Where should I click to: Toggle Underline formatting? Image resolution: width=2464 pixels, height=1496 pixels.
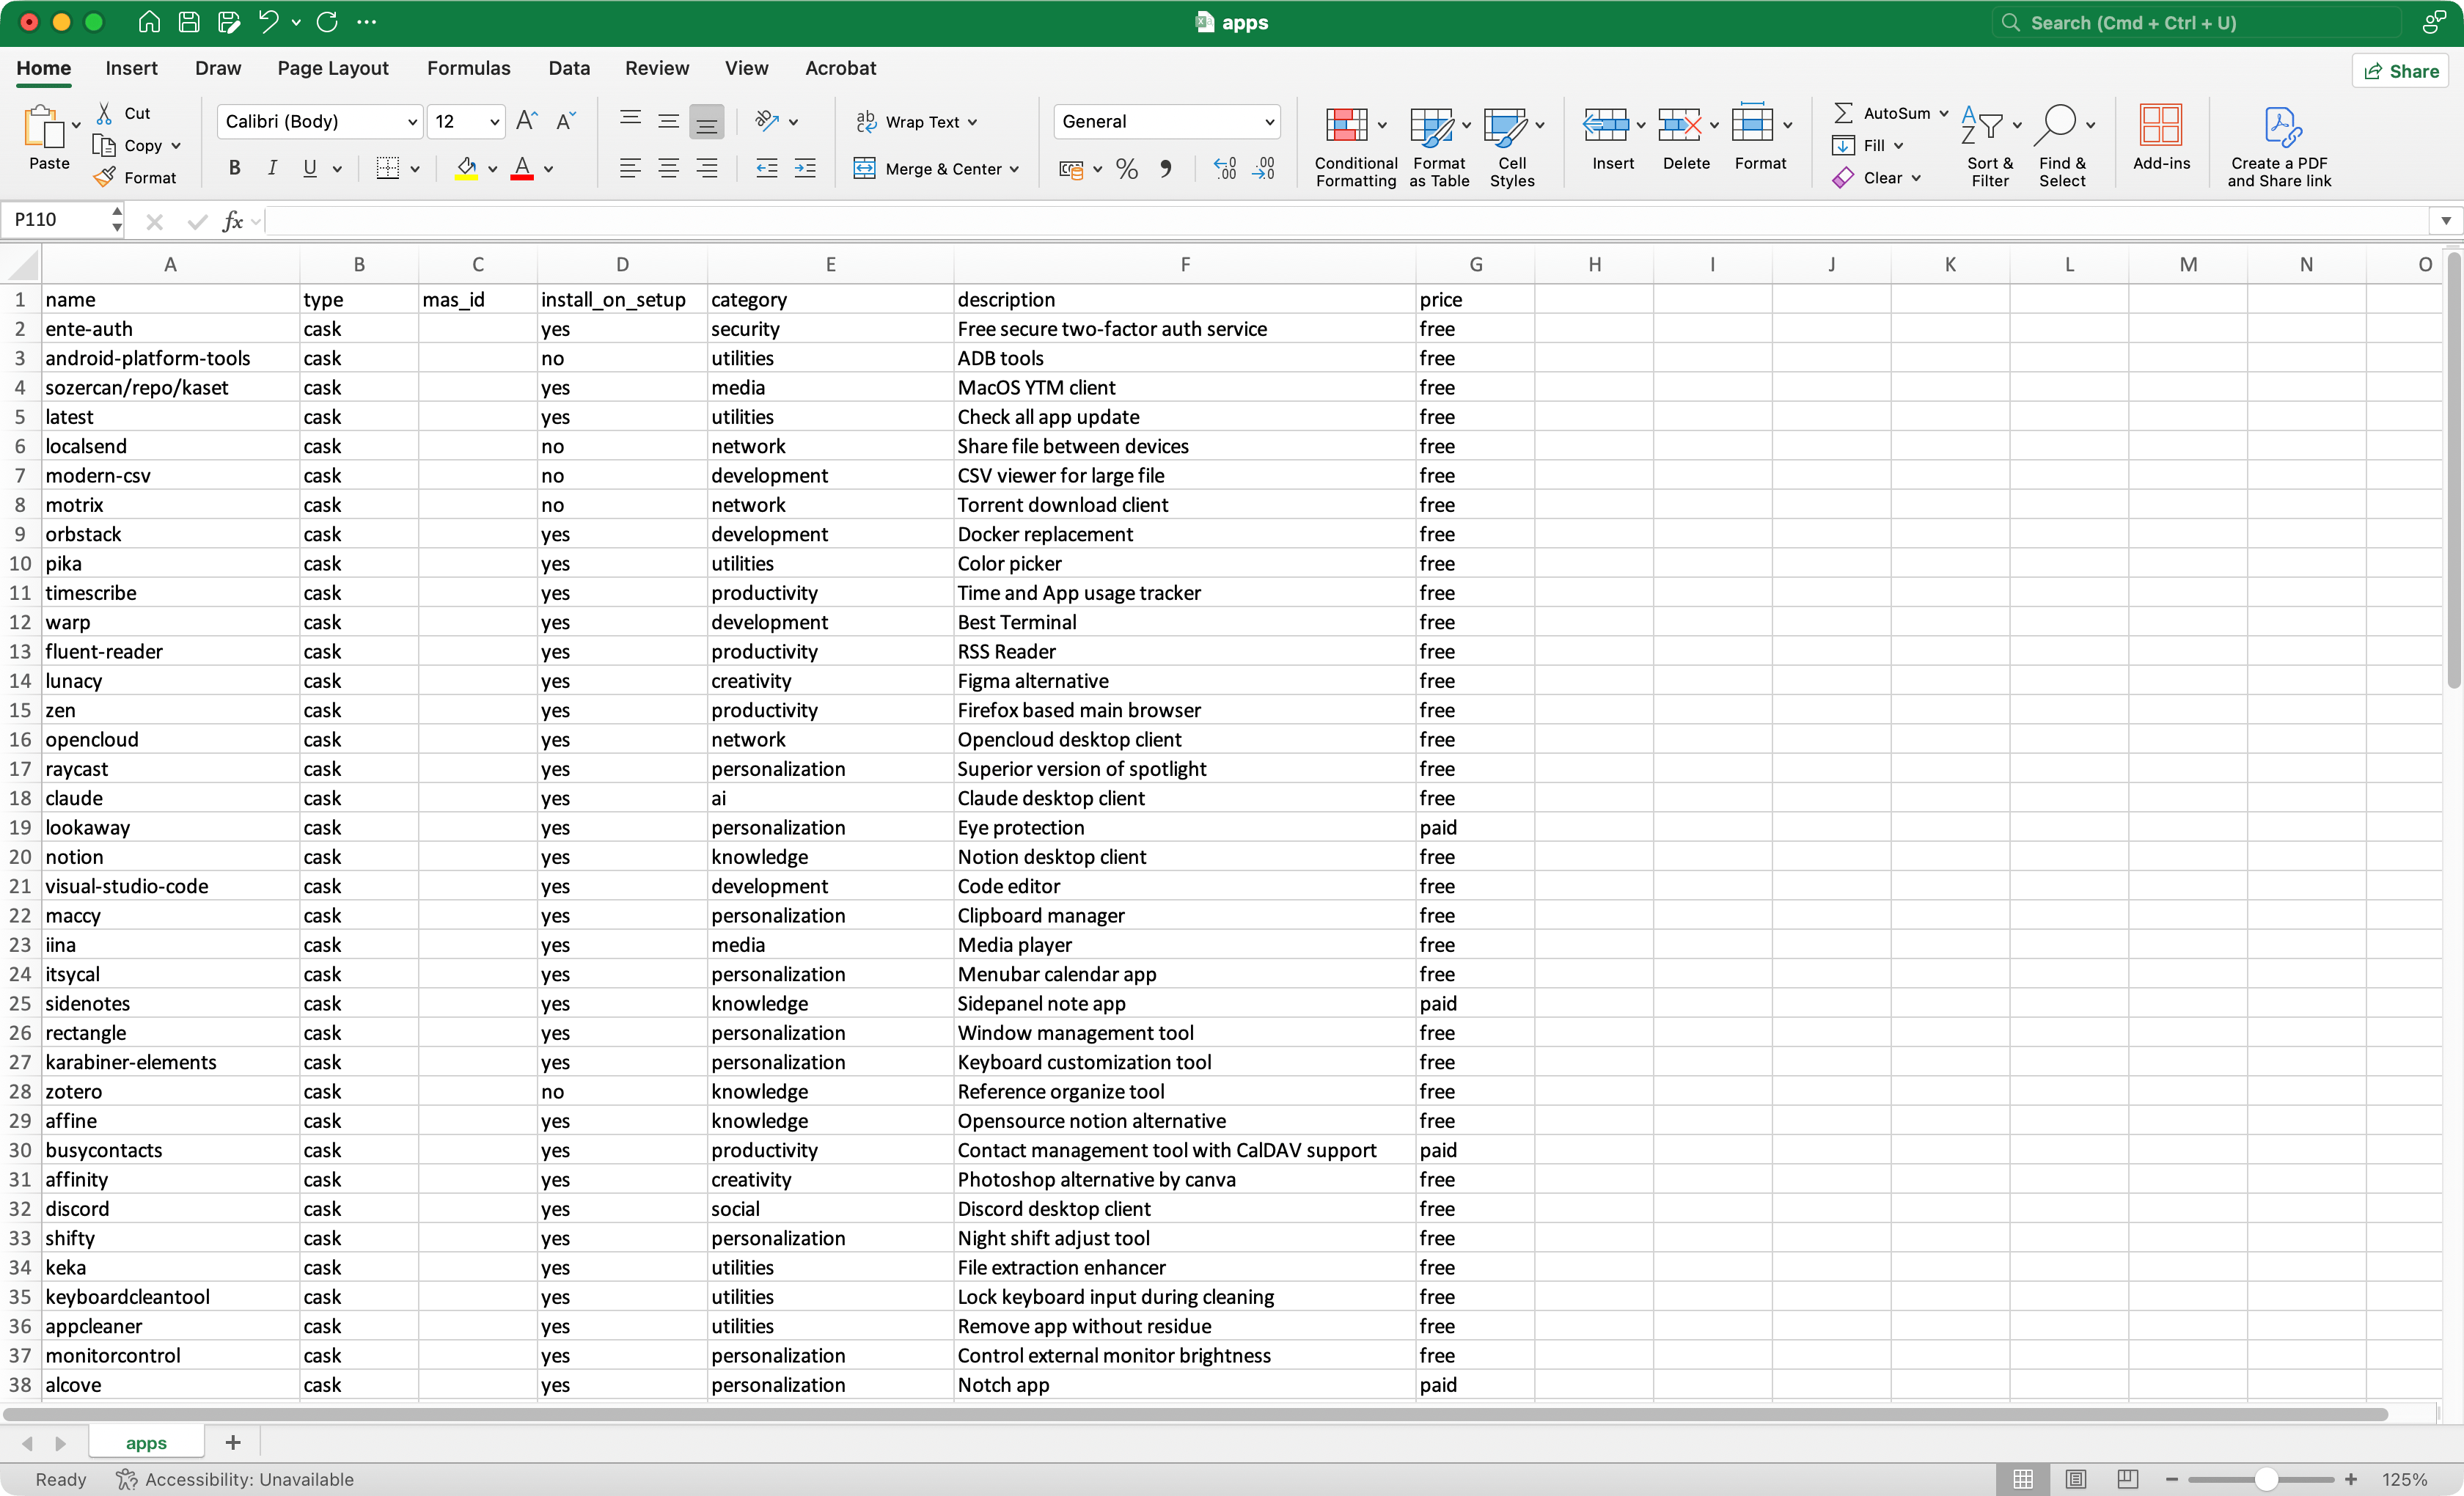tap(310, 168)
